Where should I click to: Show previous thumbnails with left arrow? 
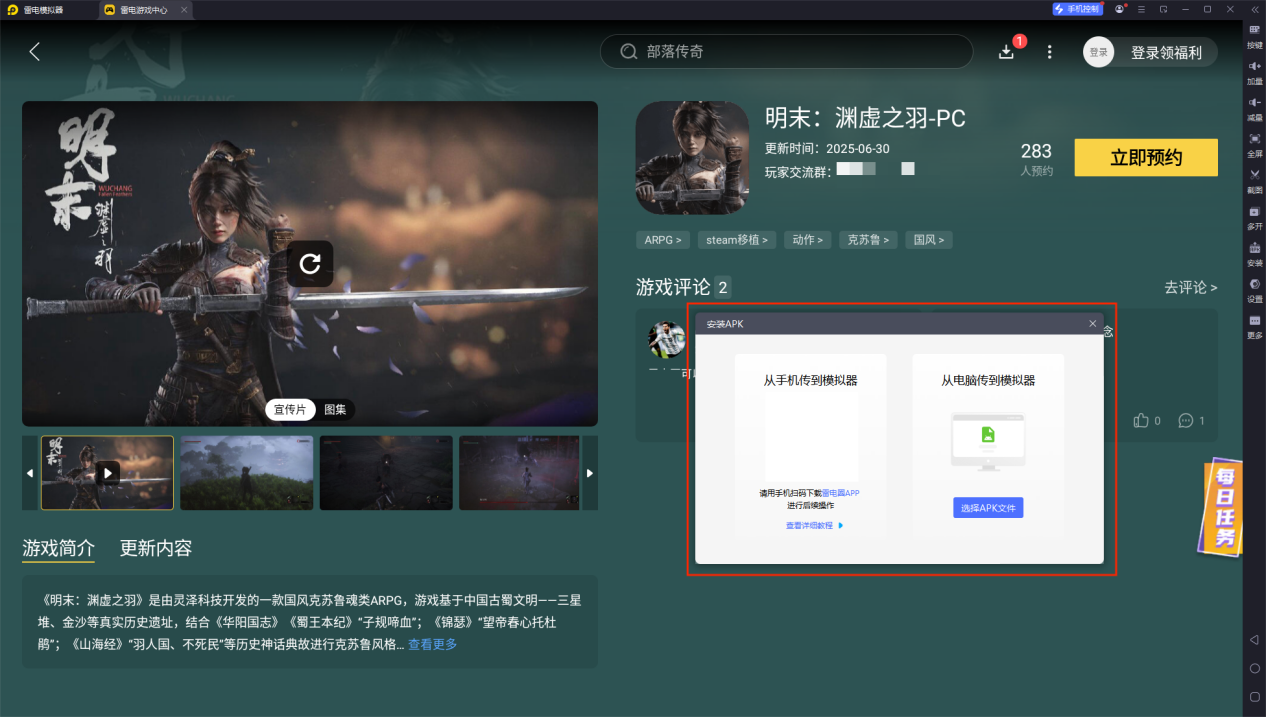coord(29,473)
